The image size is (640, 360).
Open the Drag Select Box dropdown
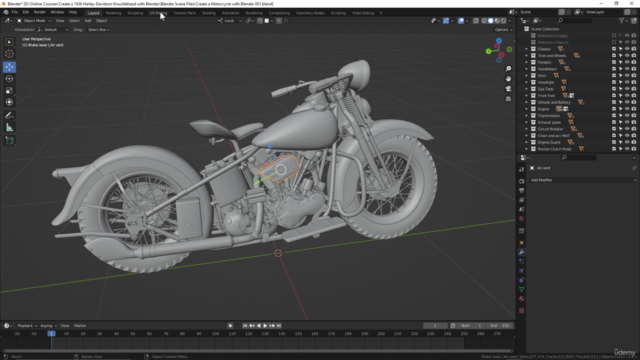pyautogui.click(x=98, y=29)
